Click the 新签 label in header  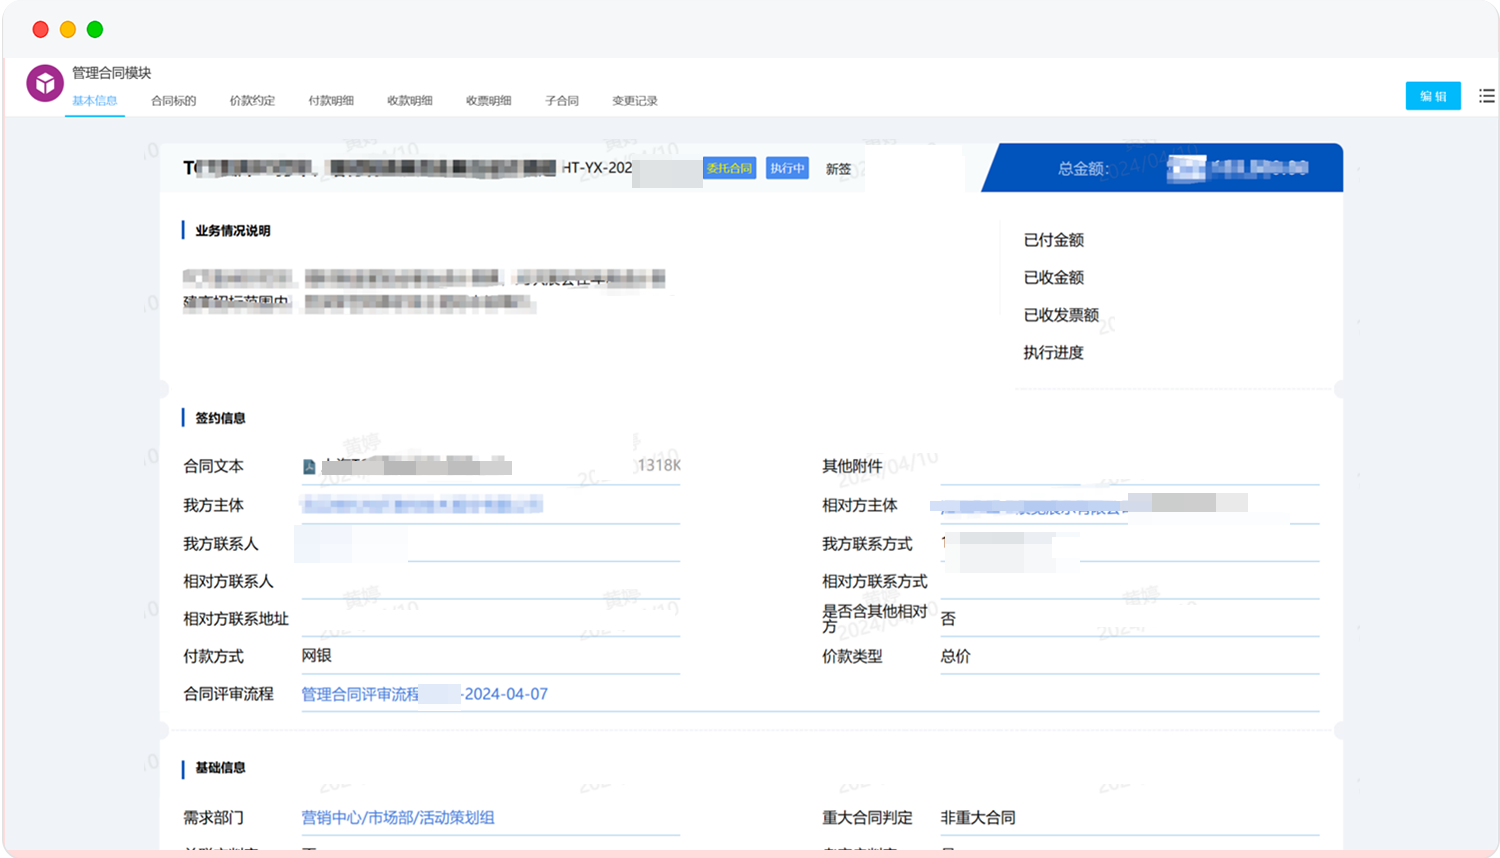838,169
